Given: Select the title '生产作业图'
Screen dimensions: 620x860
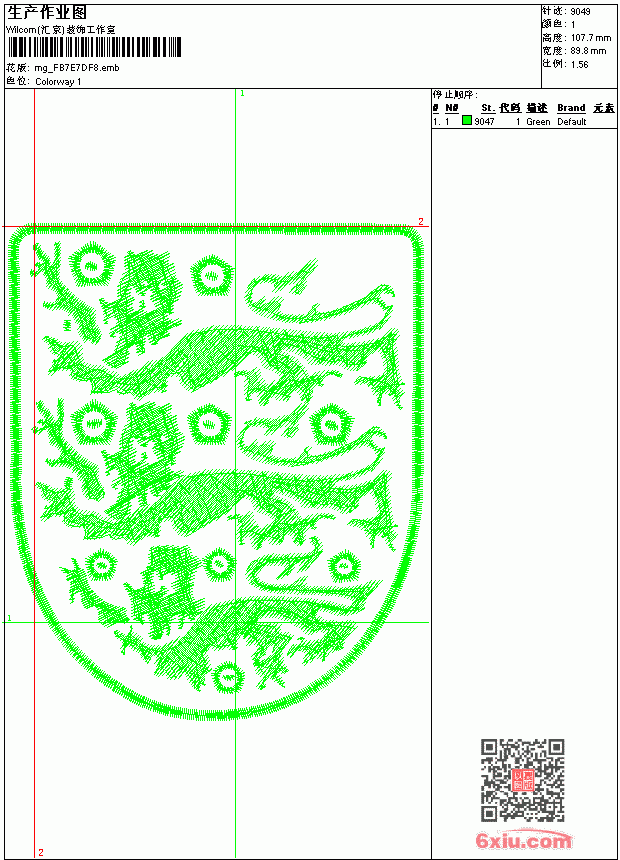Looking at the screenshot, I should pos(47,13).
